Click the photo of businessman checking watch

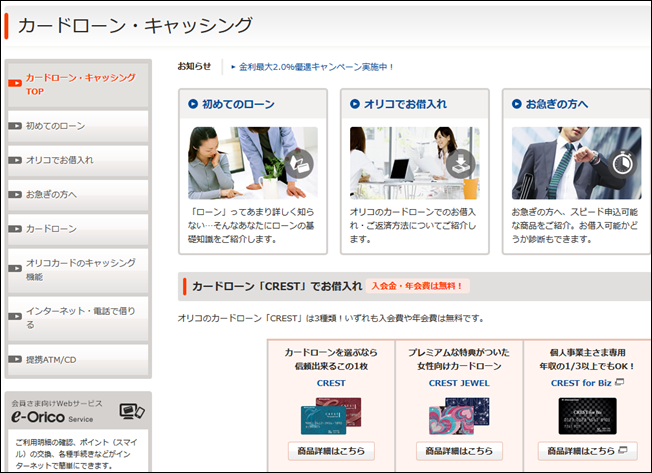click(576, 163)
